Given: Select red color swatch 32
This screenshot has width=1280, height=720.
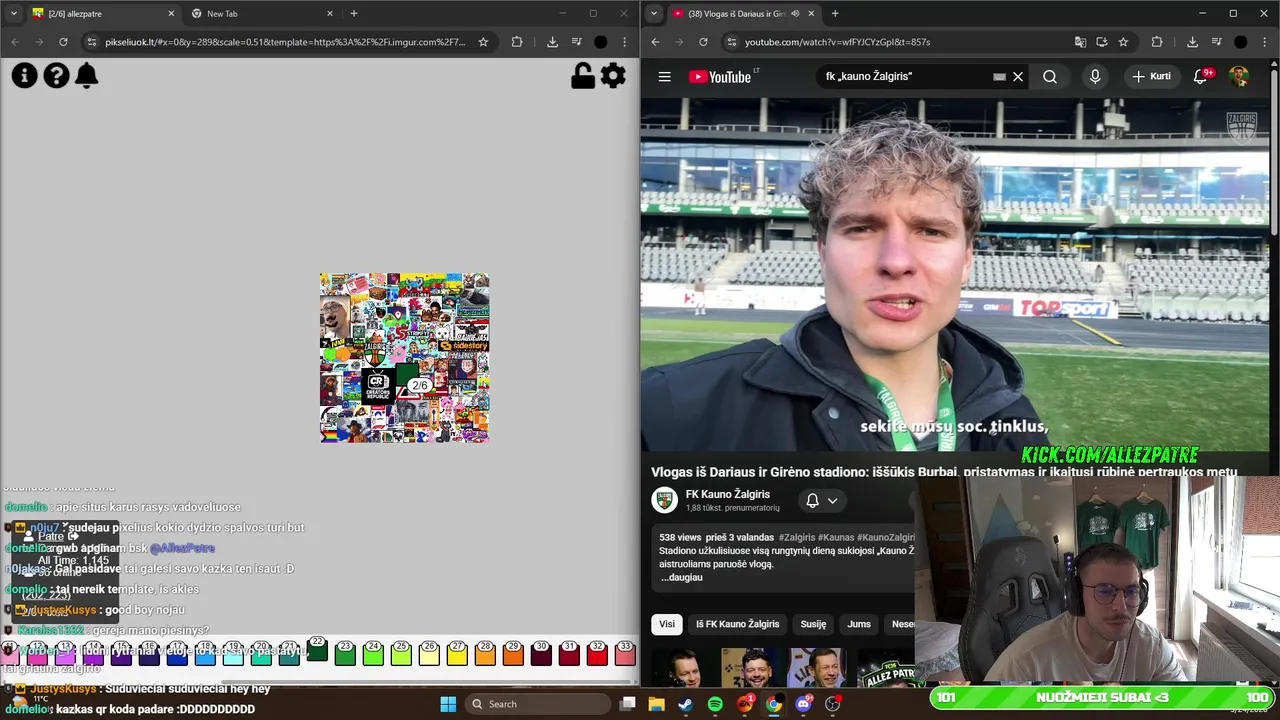Looking at the screenshot, I should (x=597, y=654).
